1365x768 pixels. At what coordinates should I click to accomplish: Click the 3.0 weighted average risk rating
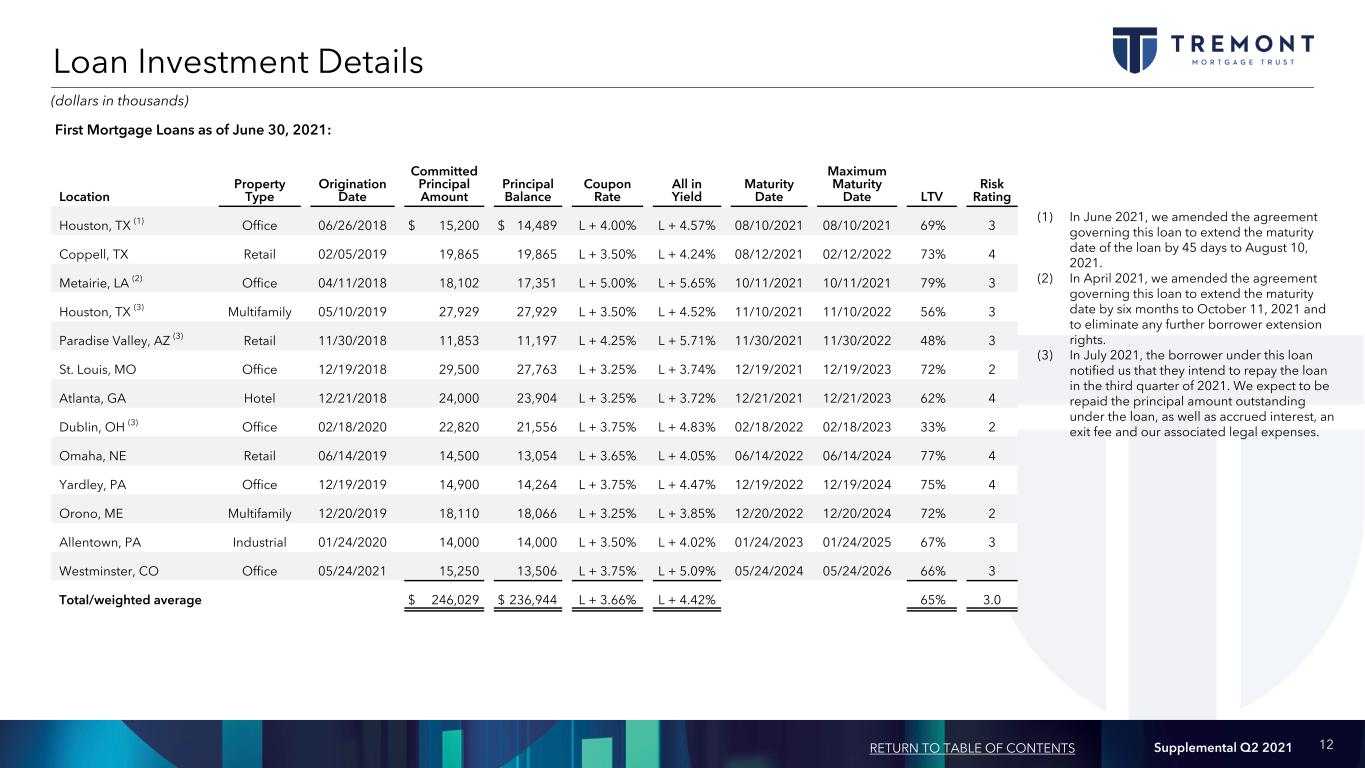click(992, 600)
